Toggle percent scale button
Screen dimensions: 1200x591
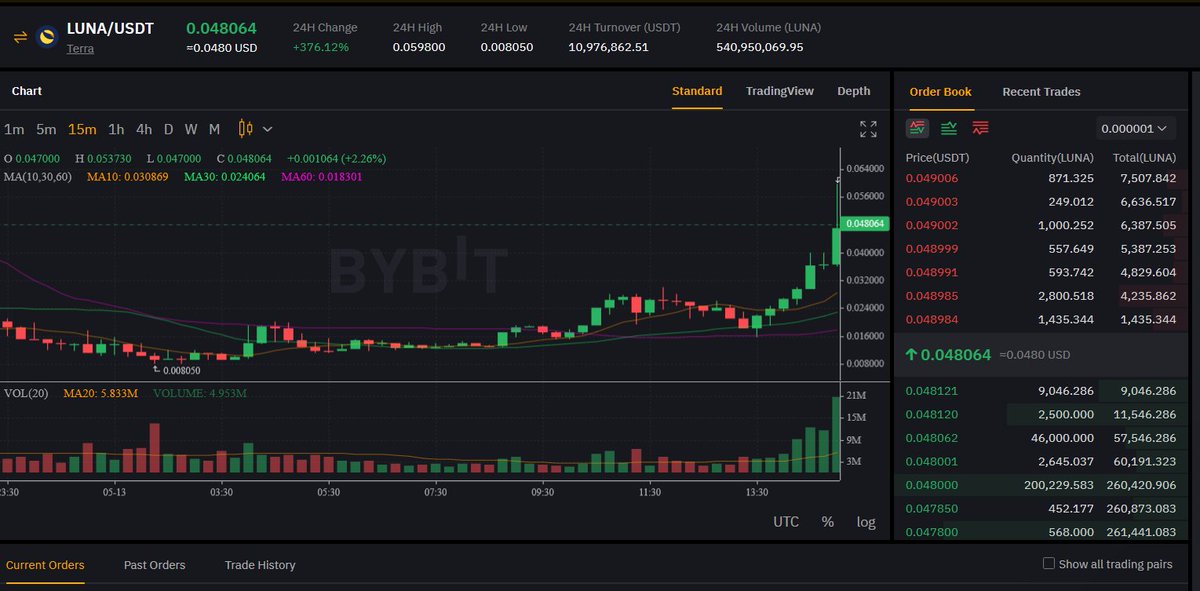click(828, 522)
